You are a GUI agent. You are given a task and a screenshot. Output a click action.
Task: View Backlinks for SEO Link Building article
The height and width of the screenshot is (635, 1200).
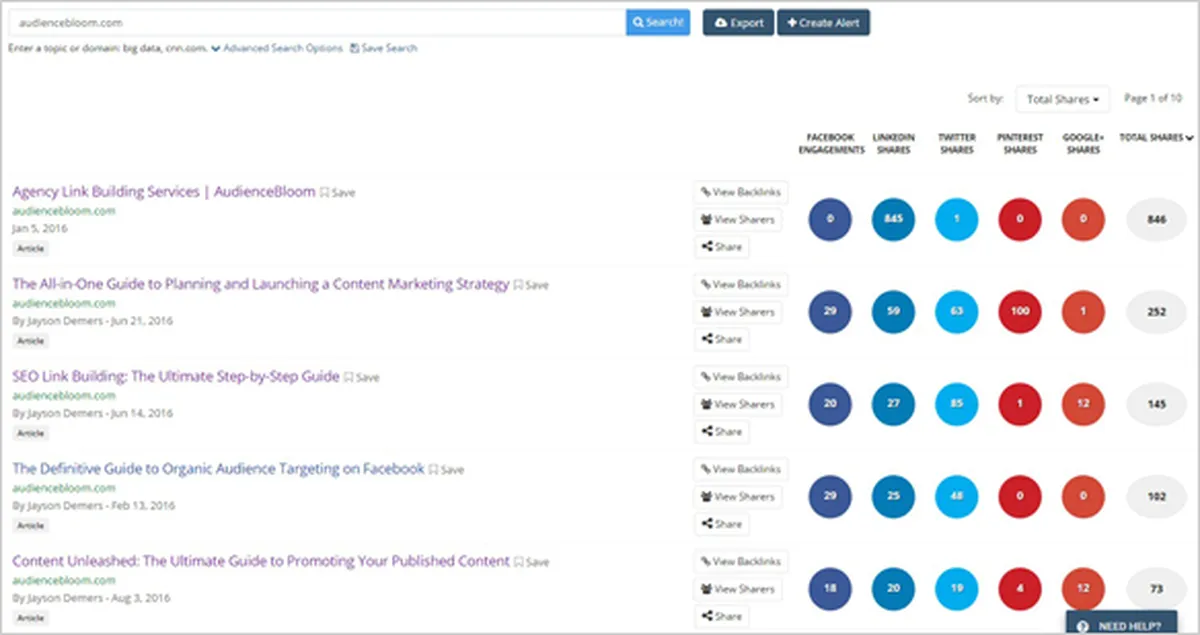coord(741,377)
